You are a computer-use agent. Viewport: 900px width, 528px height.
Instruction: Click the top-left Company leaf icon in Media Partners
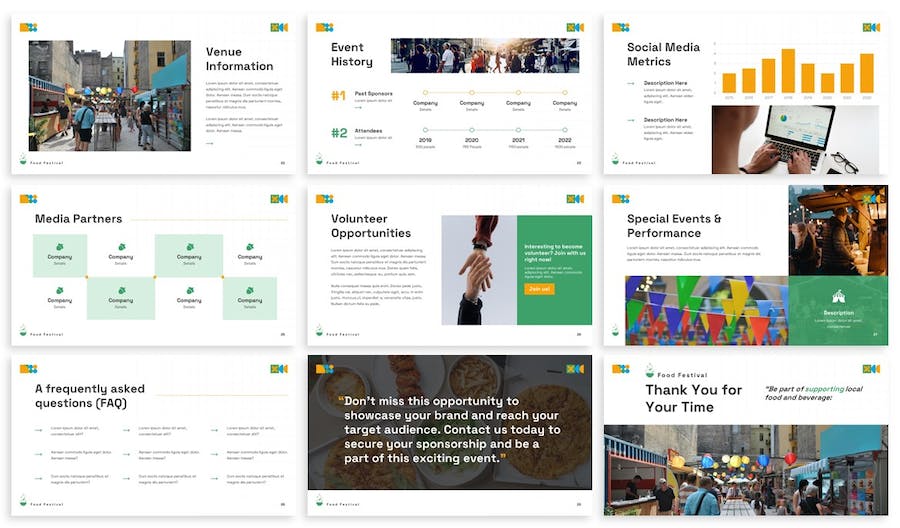pos(60,246)
